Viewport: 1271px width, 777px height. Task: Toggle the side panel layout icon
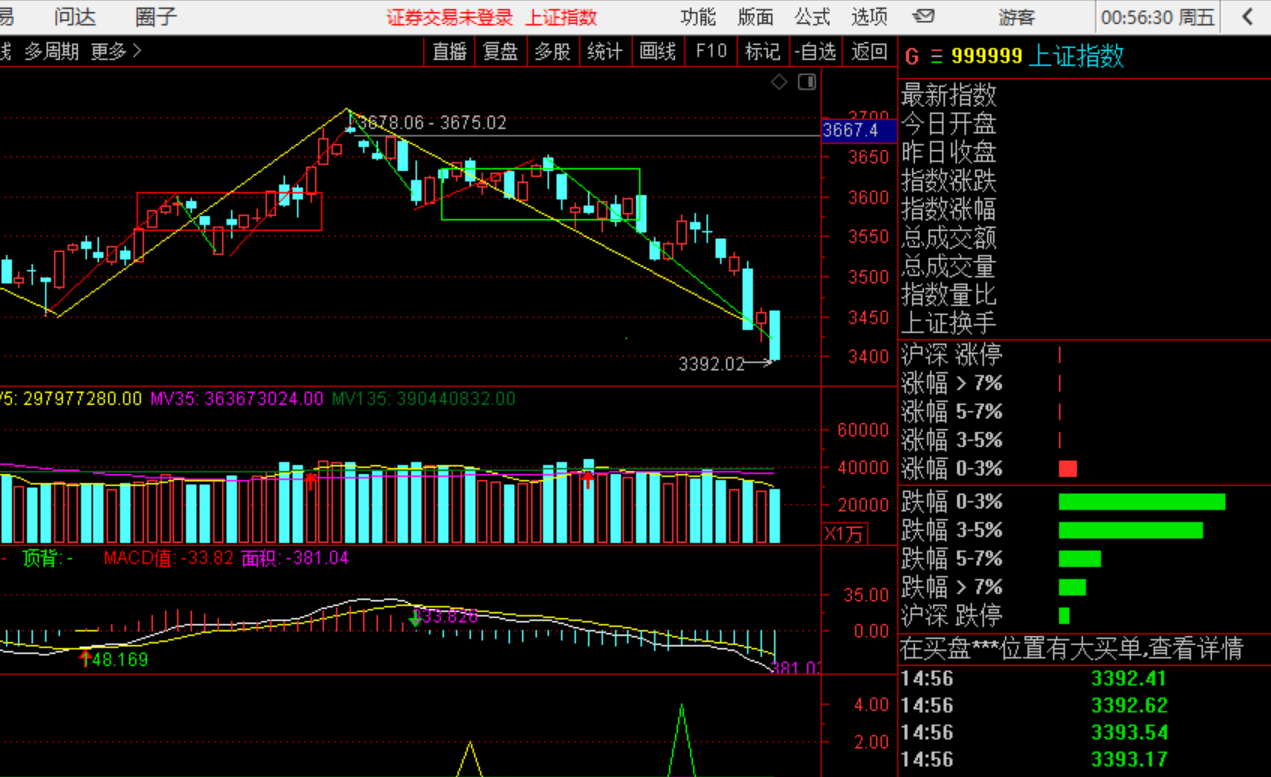[x=807, y=82]
